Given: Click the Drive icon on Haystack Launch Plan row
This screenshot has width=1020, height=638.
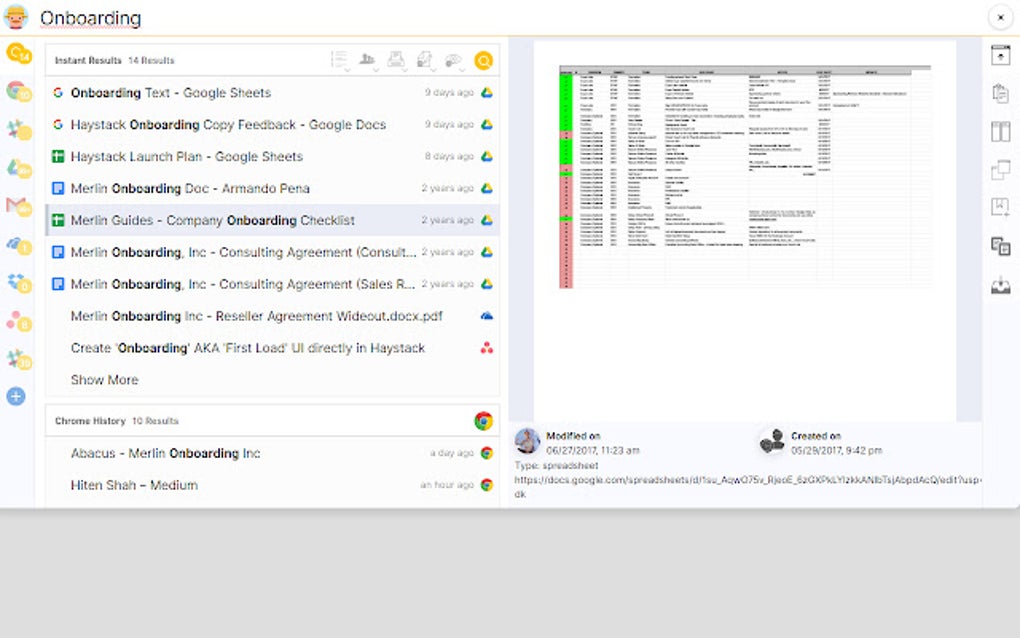Looking at the screenshot, I should (x=487, y=157).
